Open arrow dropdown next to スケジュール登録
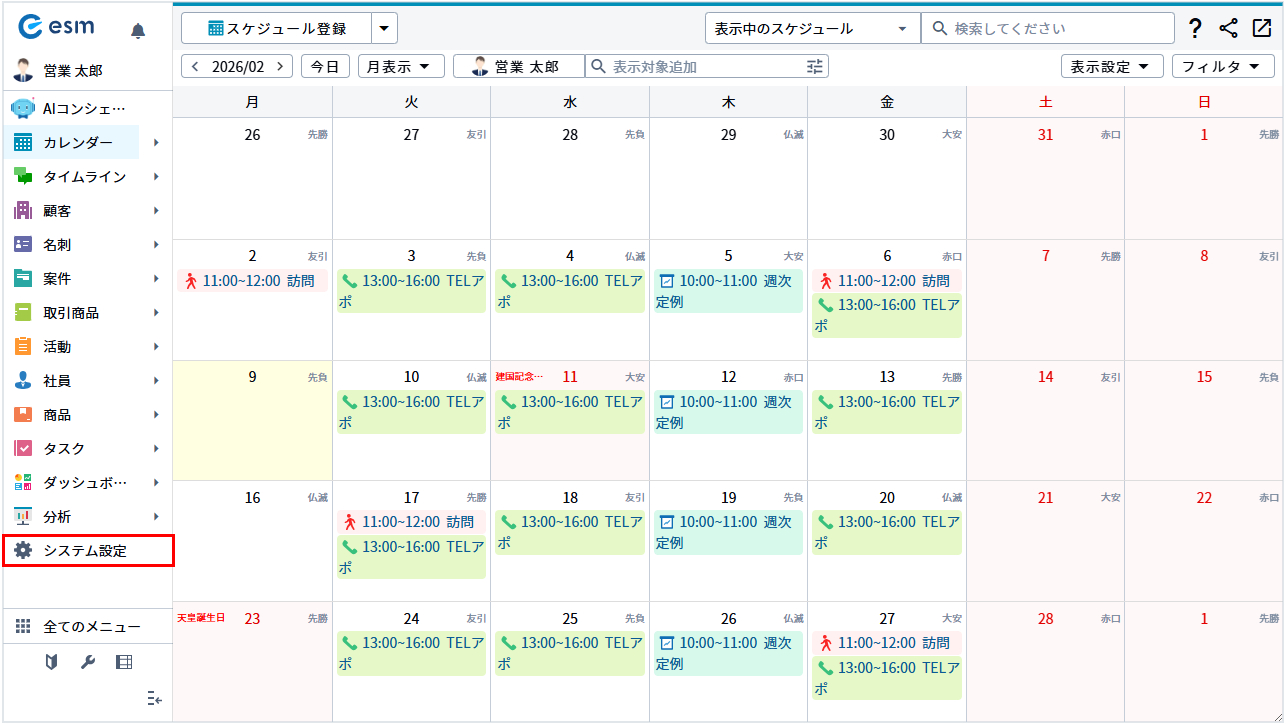 pyautogui.click(x=384, y=28)
